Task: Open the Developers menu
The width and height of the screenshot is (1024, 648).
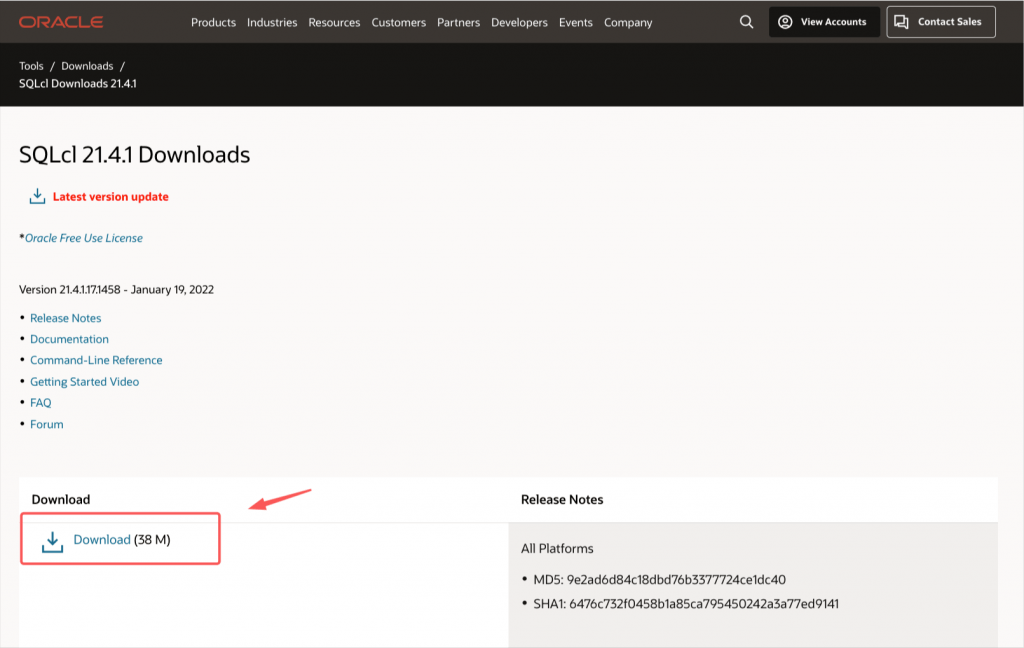Action: (519, 22)
